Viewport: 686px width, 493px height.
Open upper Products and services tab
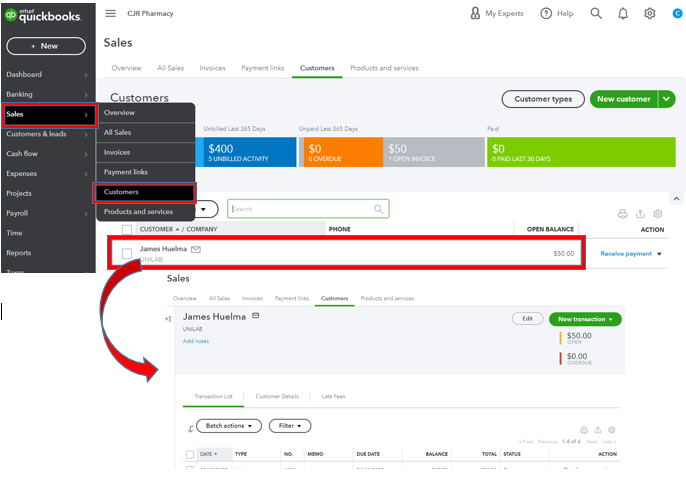coord(384,68)
